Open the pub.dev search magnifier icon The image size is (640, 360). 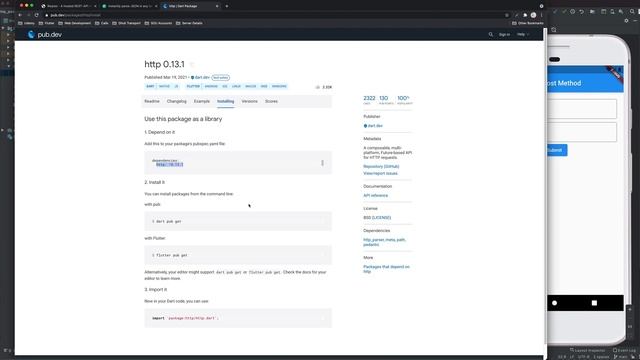[x=491, y=35]
